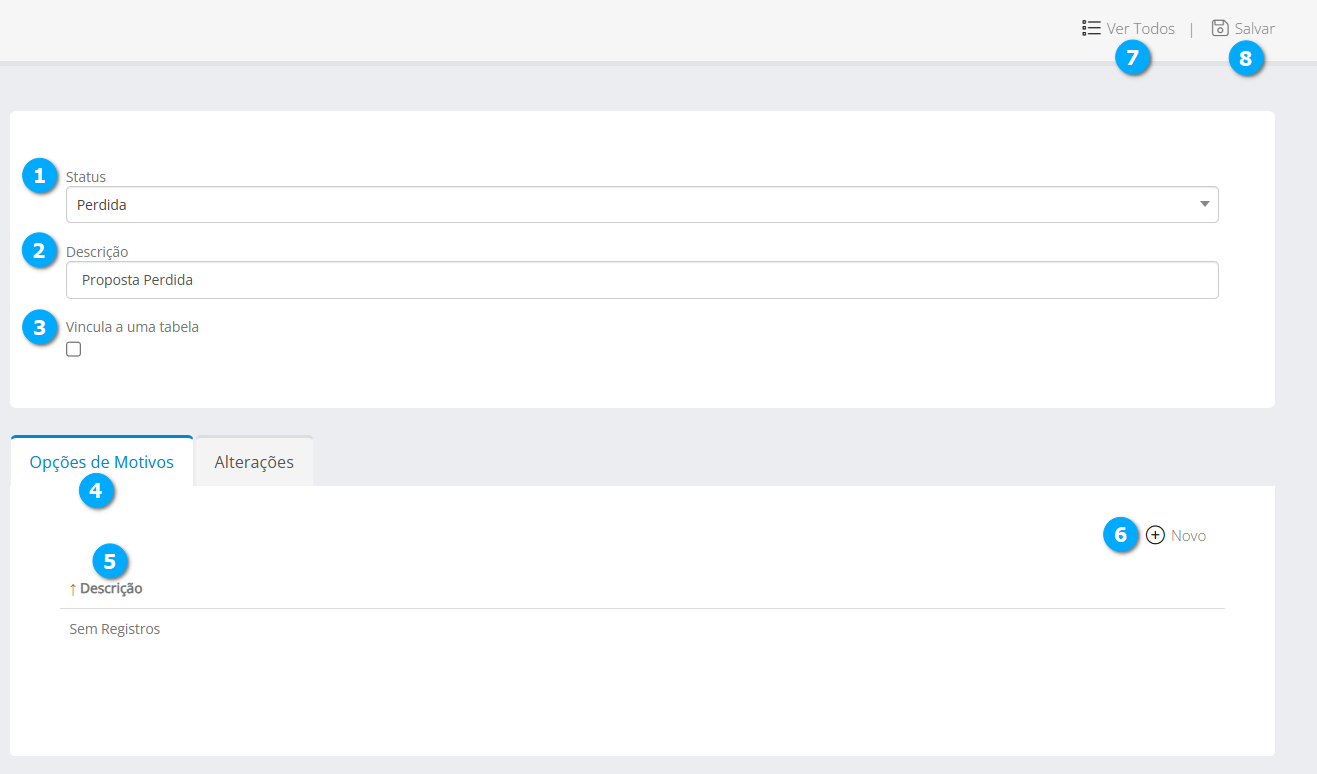This screenshot has width=1317, height=774.
Task: Click the Salvar floppy disk icon
Action: pos(1220,28)
